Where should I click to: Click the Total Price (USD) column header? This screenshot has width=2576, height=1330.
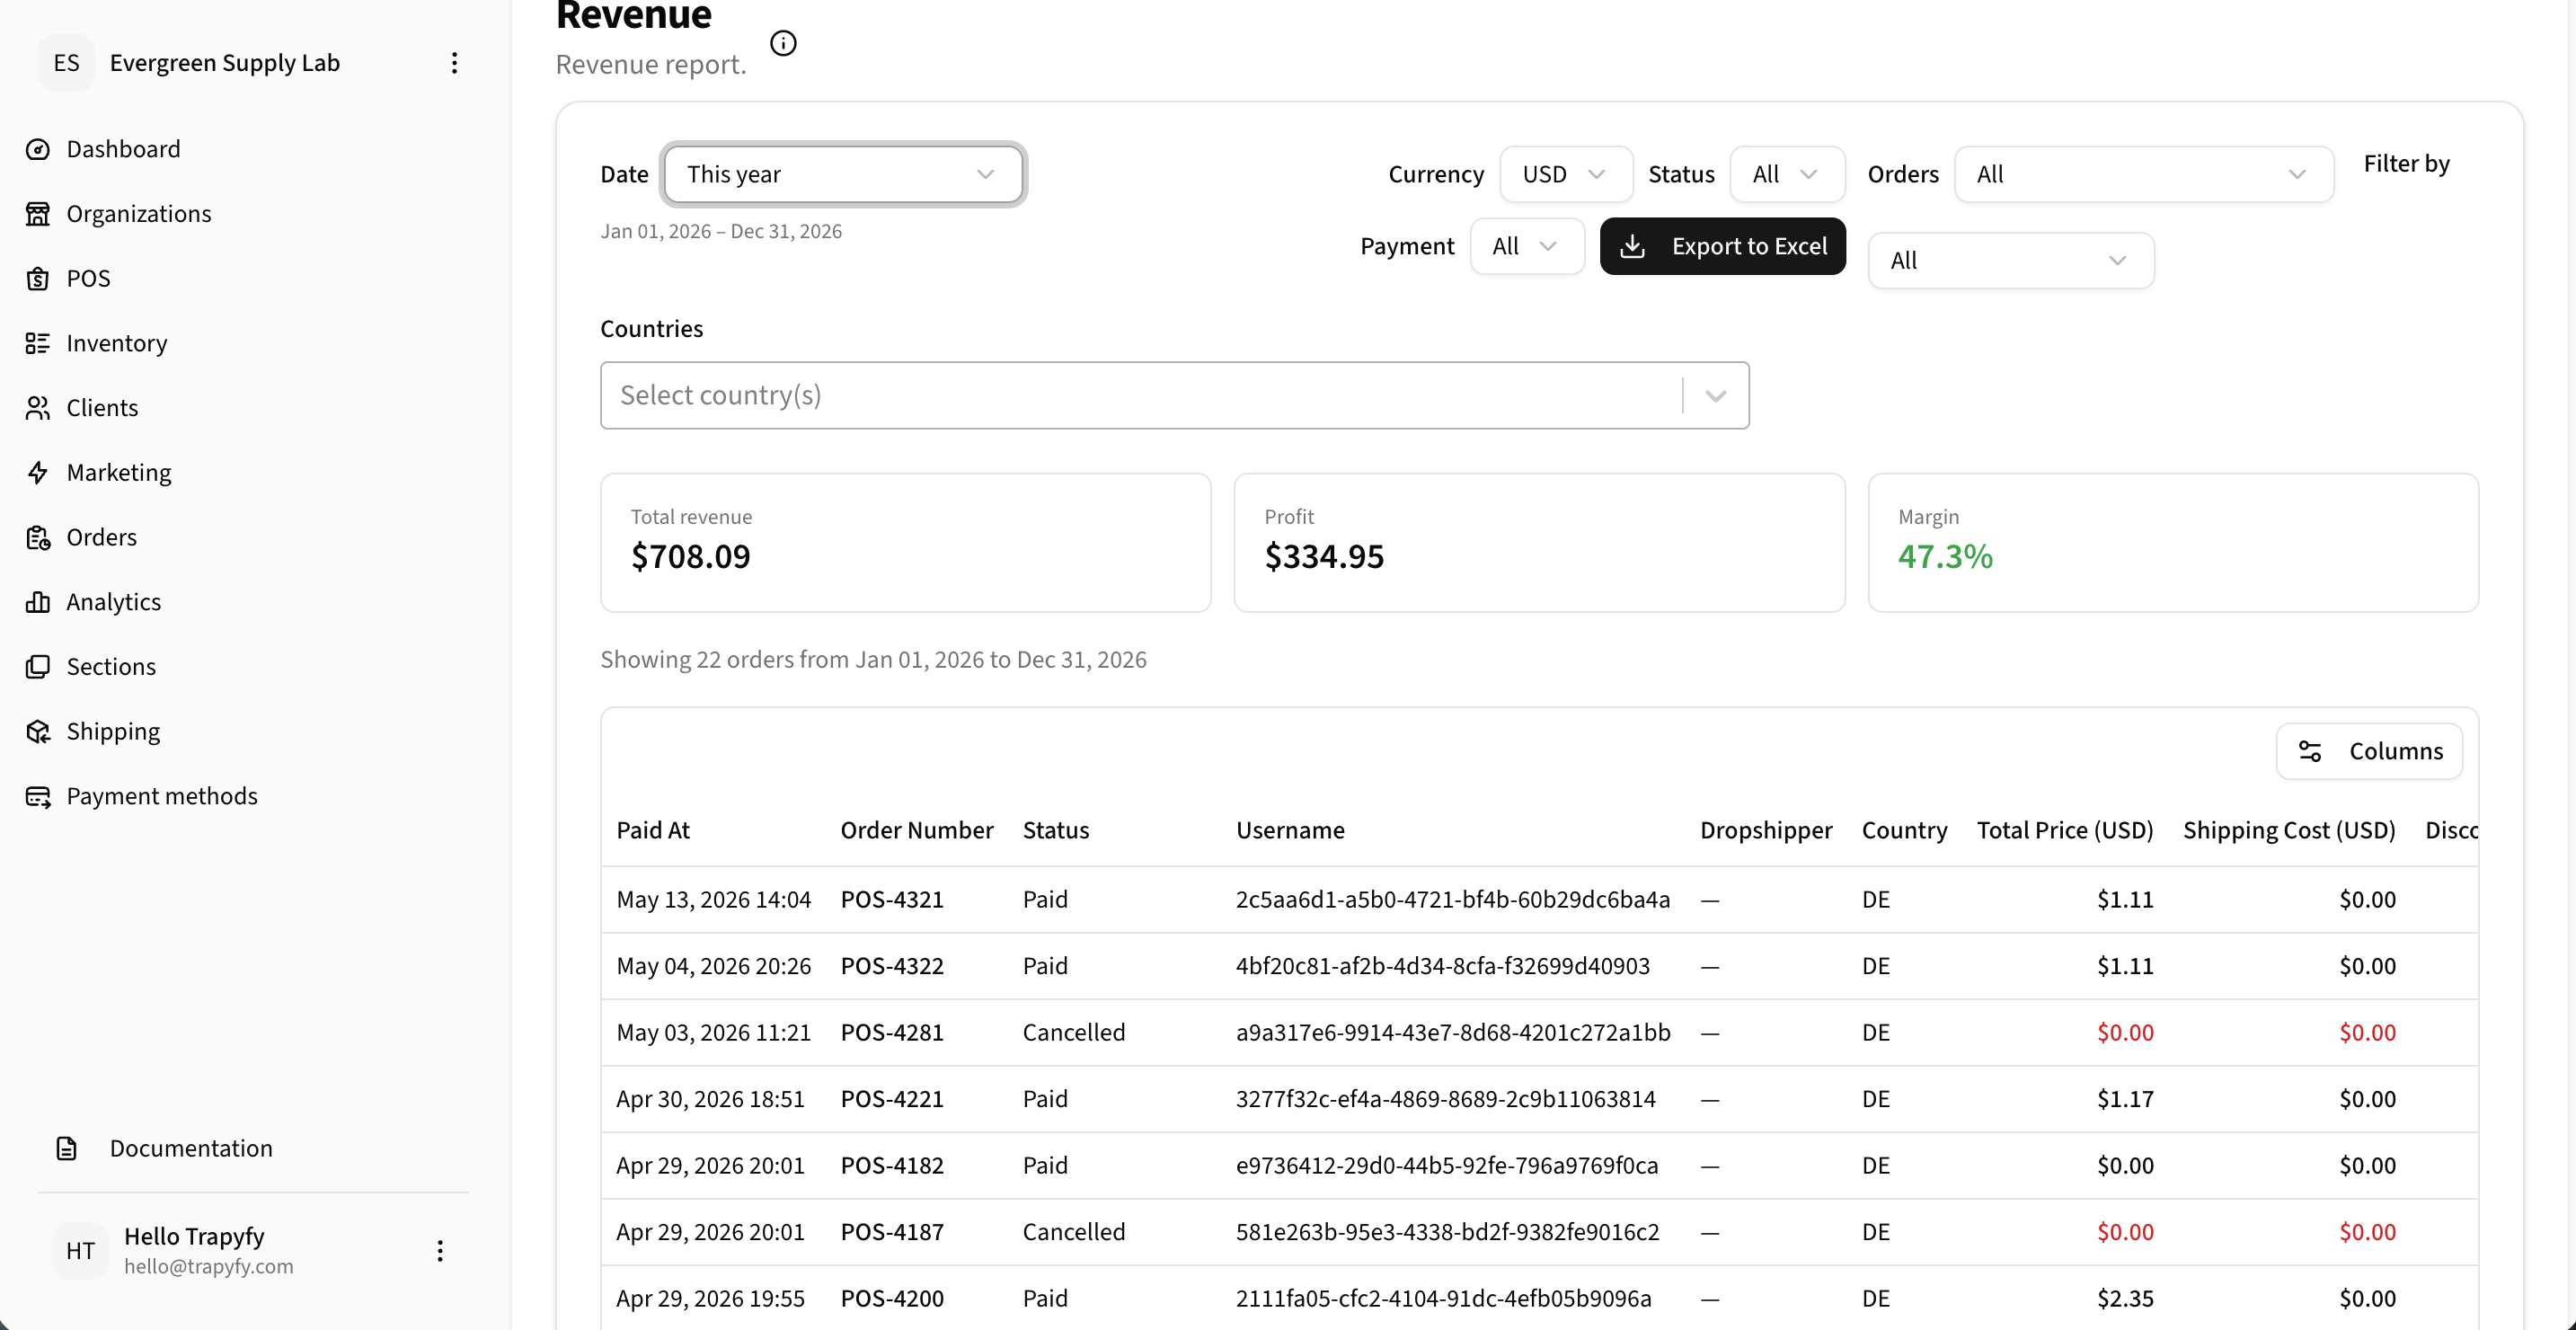point(2065,831)
